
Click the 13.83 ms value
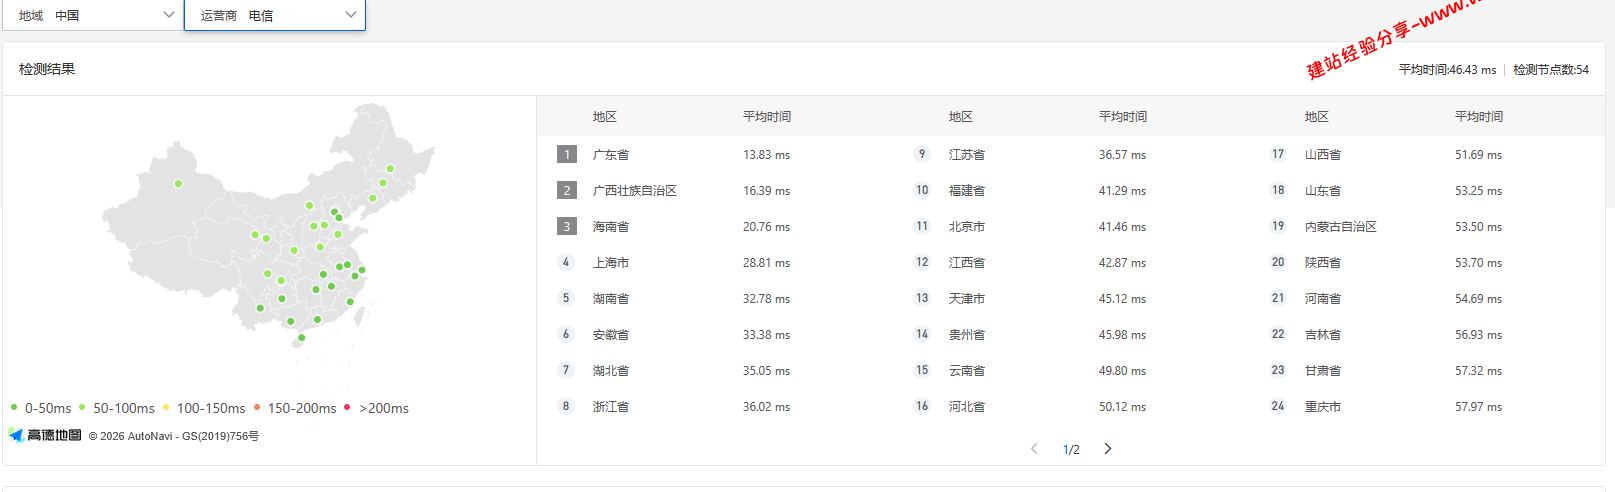tap(766, 155)
